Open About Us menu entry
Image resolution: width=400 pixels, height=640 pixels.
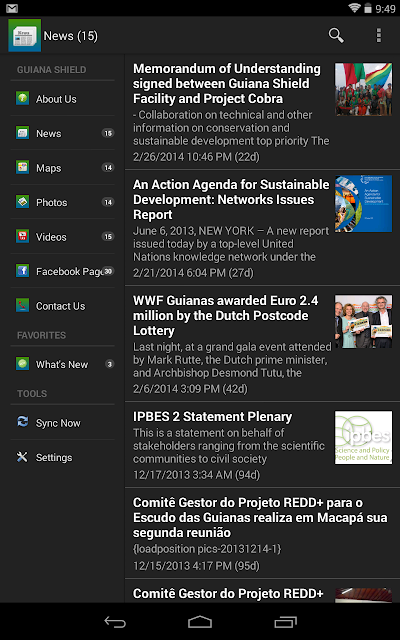[62, 99]
